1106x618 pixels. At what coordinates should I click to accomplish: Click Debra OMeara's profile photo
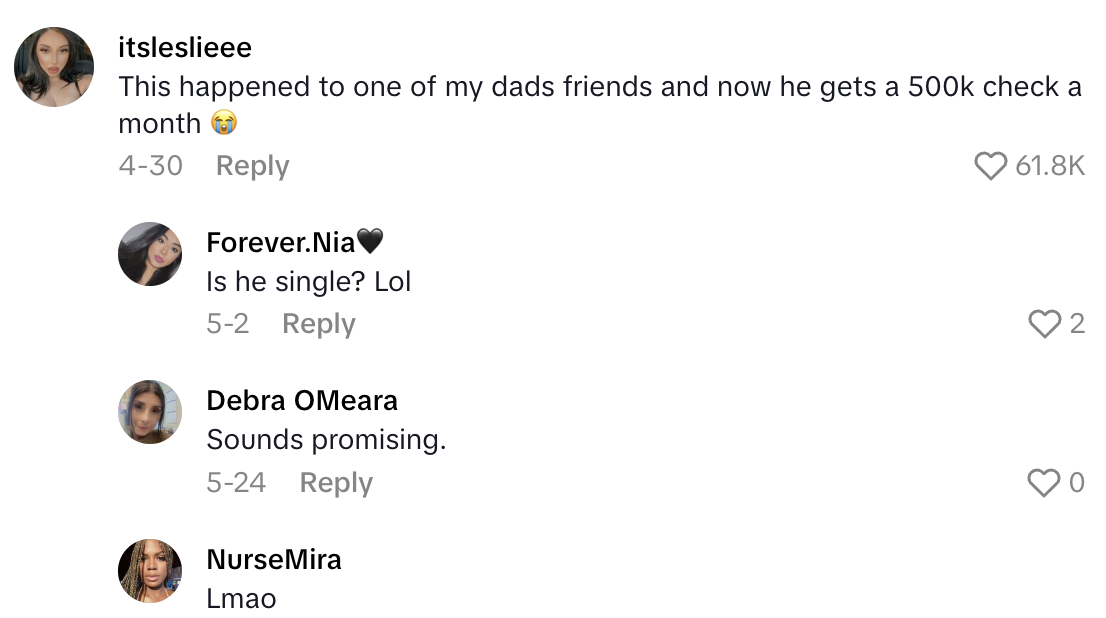click(x=150, y=412)
